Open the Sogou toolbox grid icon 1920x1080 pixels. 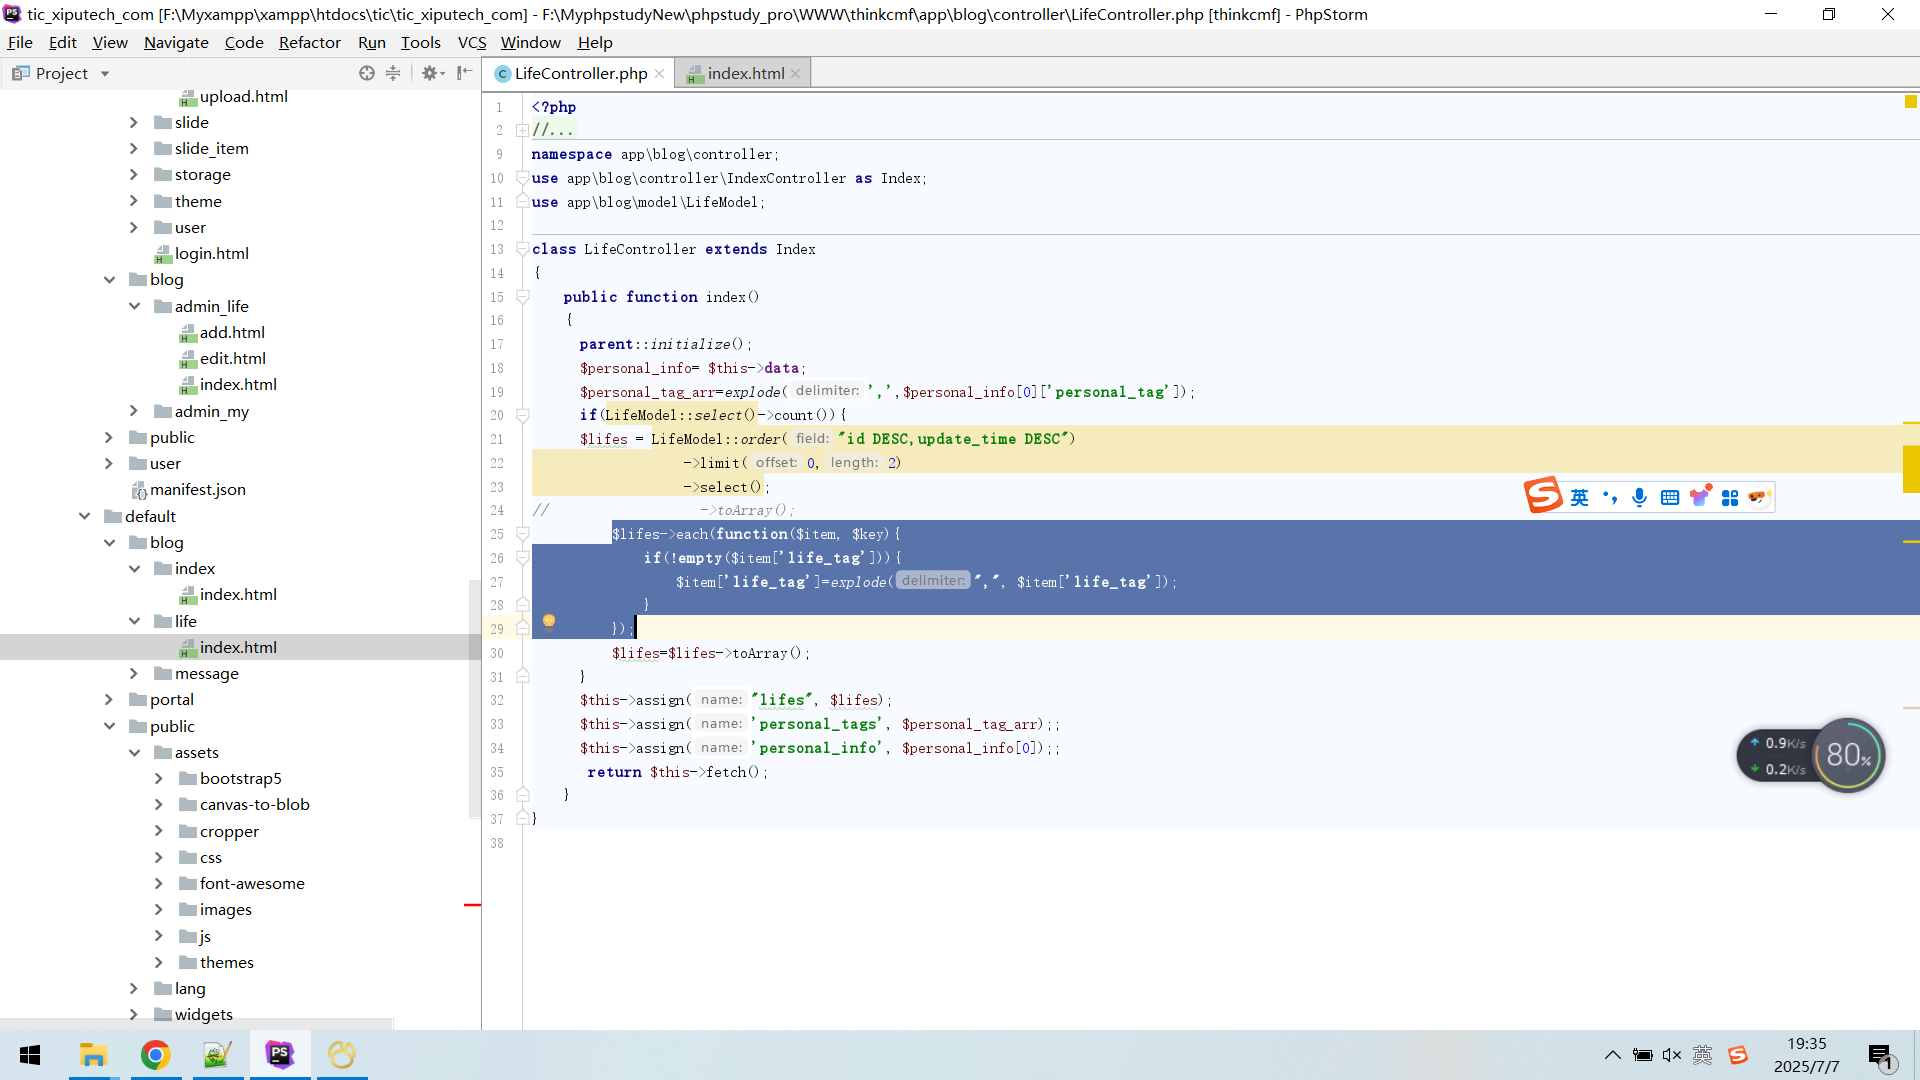pyautogui.click(x=1731, y=497)
